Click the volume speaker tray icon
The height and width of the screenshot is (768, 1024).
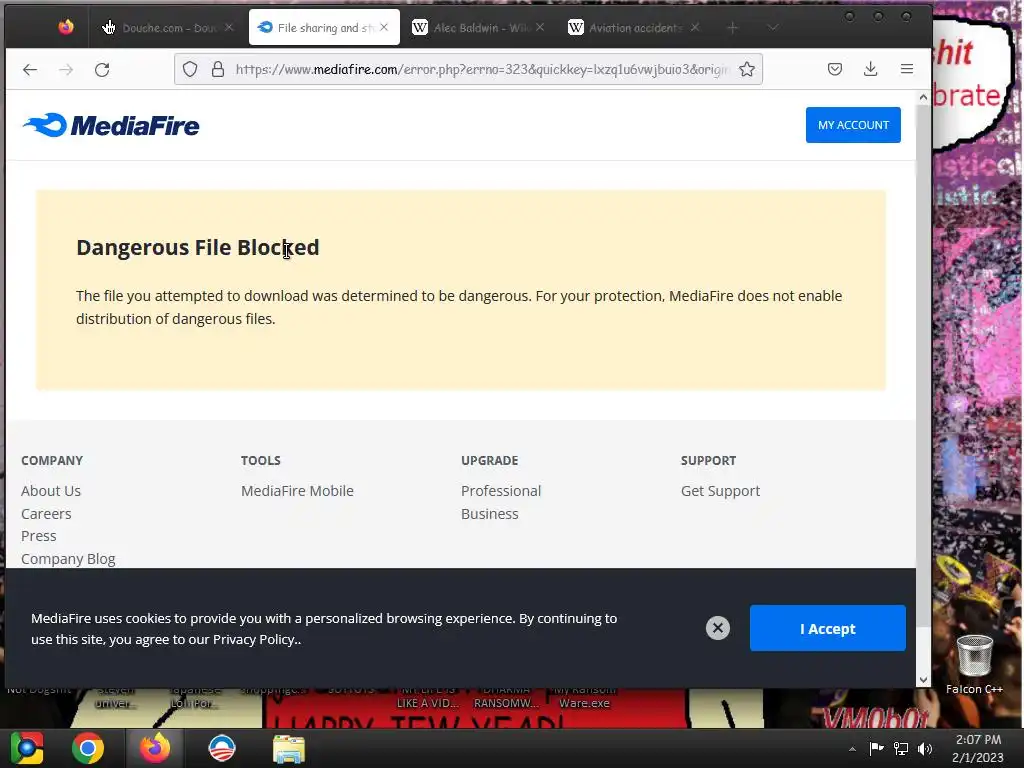click(925, 749)
